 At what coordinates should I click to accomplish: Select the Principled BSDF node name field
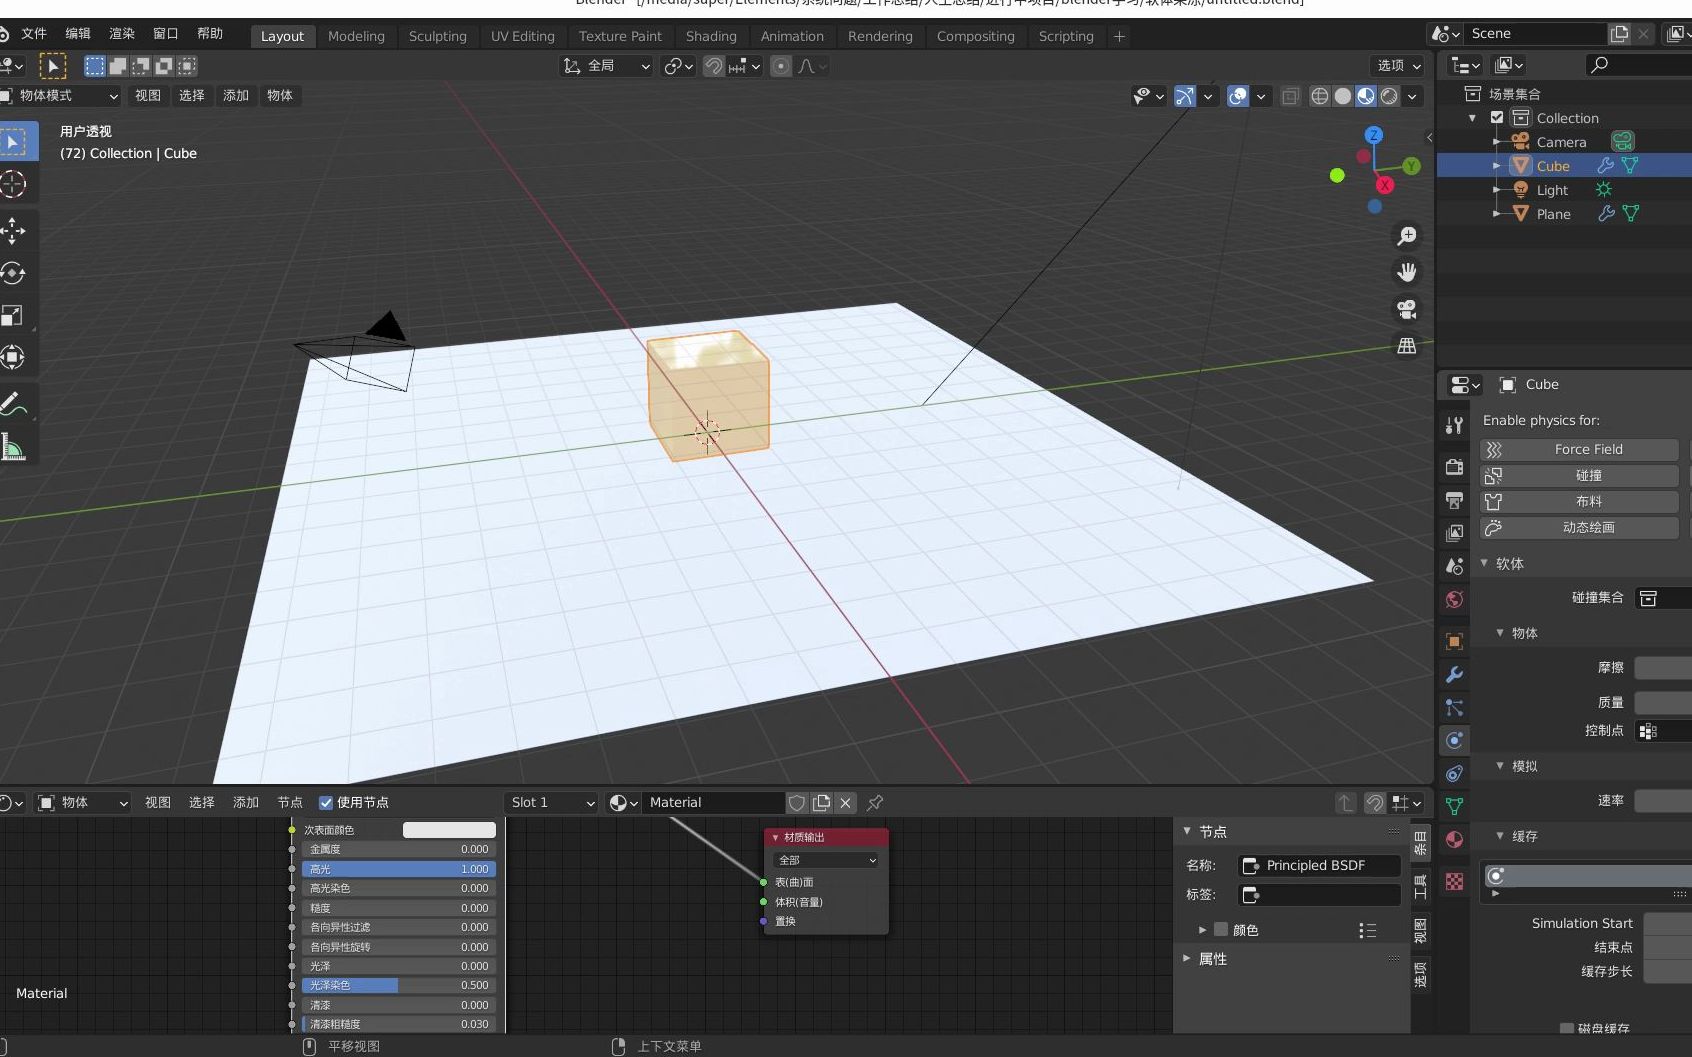point(1318,865)
